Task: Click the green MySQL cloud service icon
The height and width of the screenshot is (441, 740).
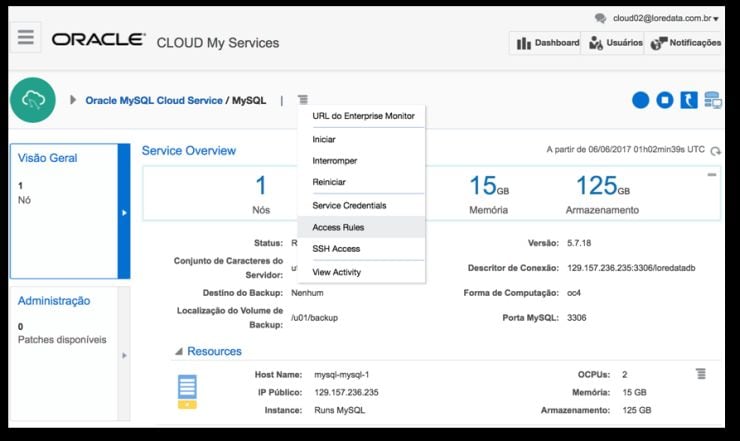Action: (x=32, y=99)
